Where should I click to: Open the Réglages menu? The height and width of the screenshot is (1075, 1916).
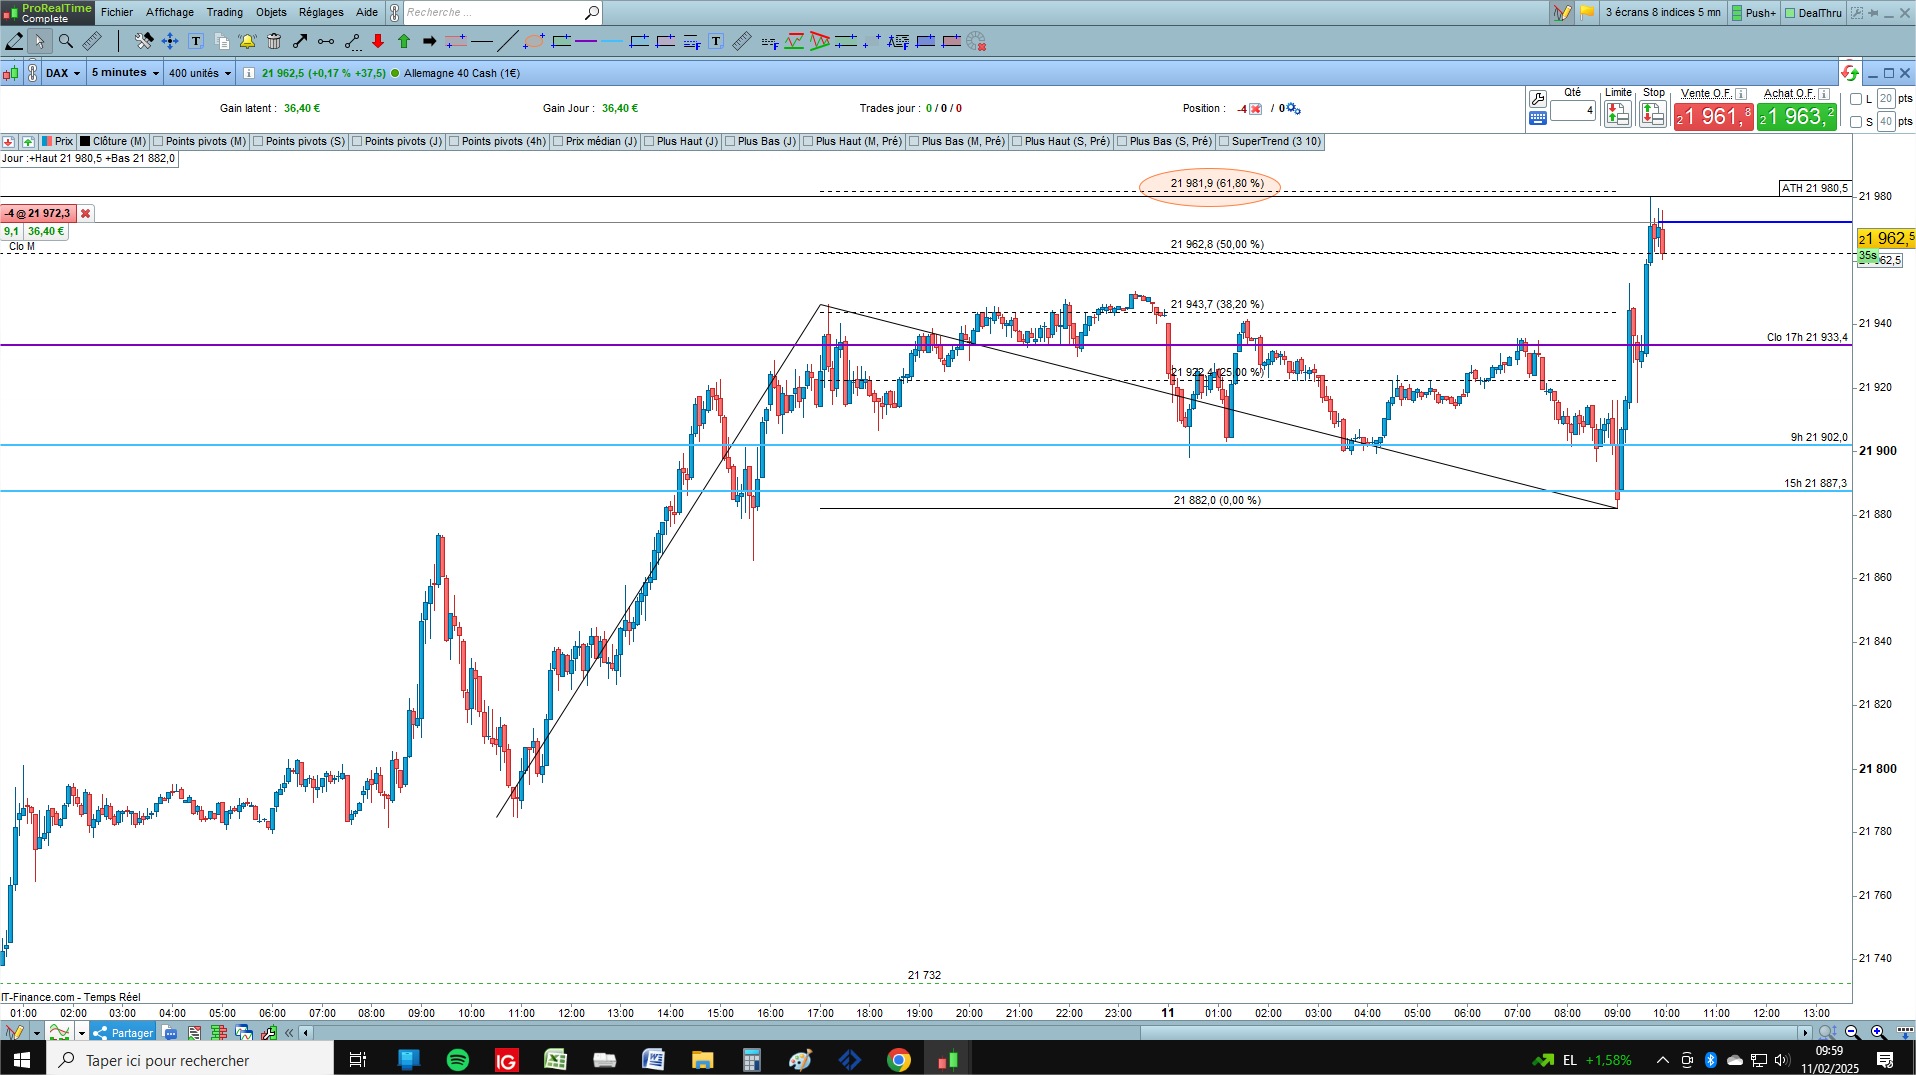321,13
